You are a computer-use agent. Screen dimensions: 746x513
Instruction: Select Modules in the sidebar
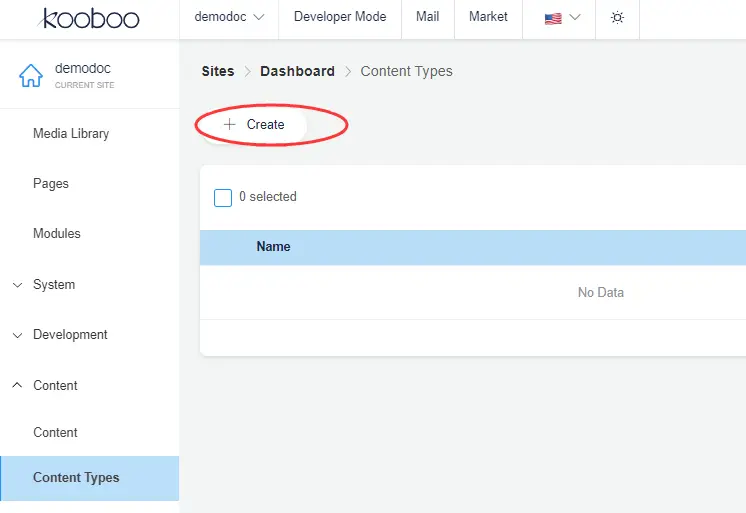[57, 234]
